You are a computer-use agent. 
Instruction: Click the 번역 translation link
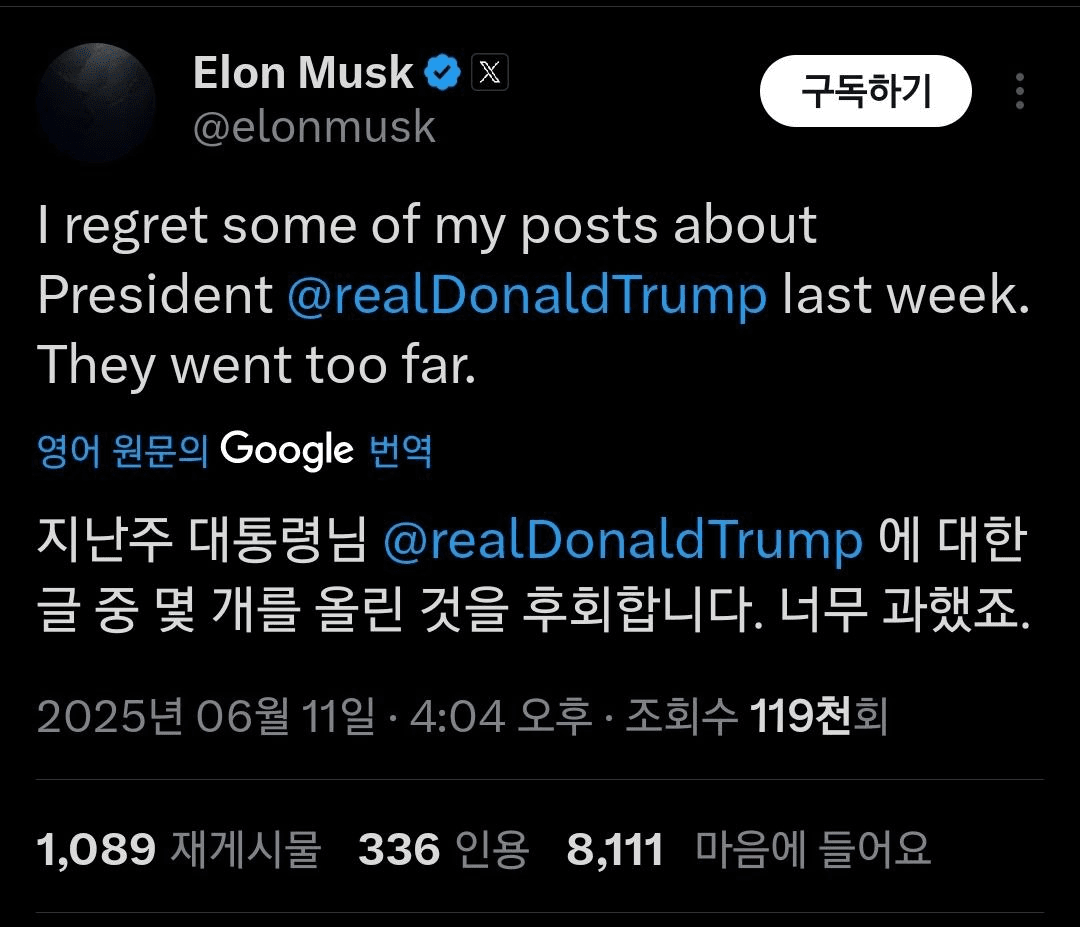(401, 451)
